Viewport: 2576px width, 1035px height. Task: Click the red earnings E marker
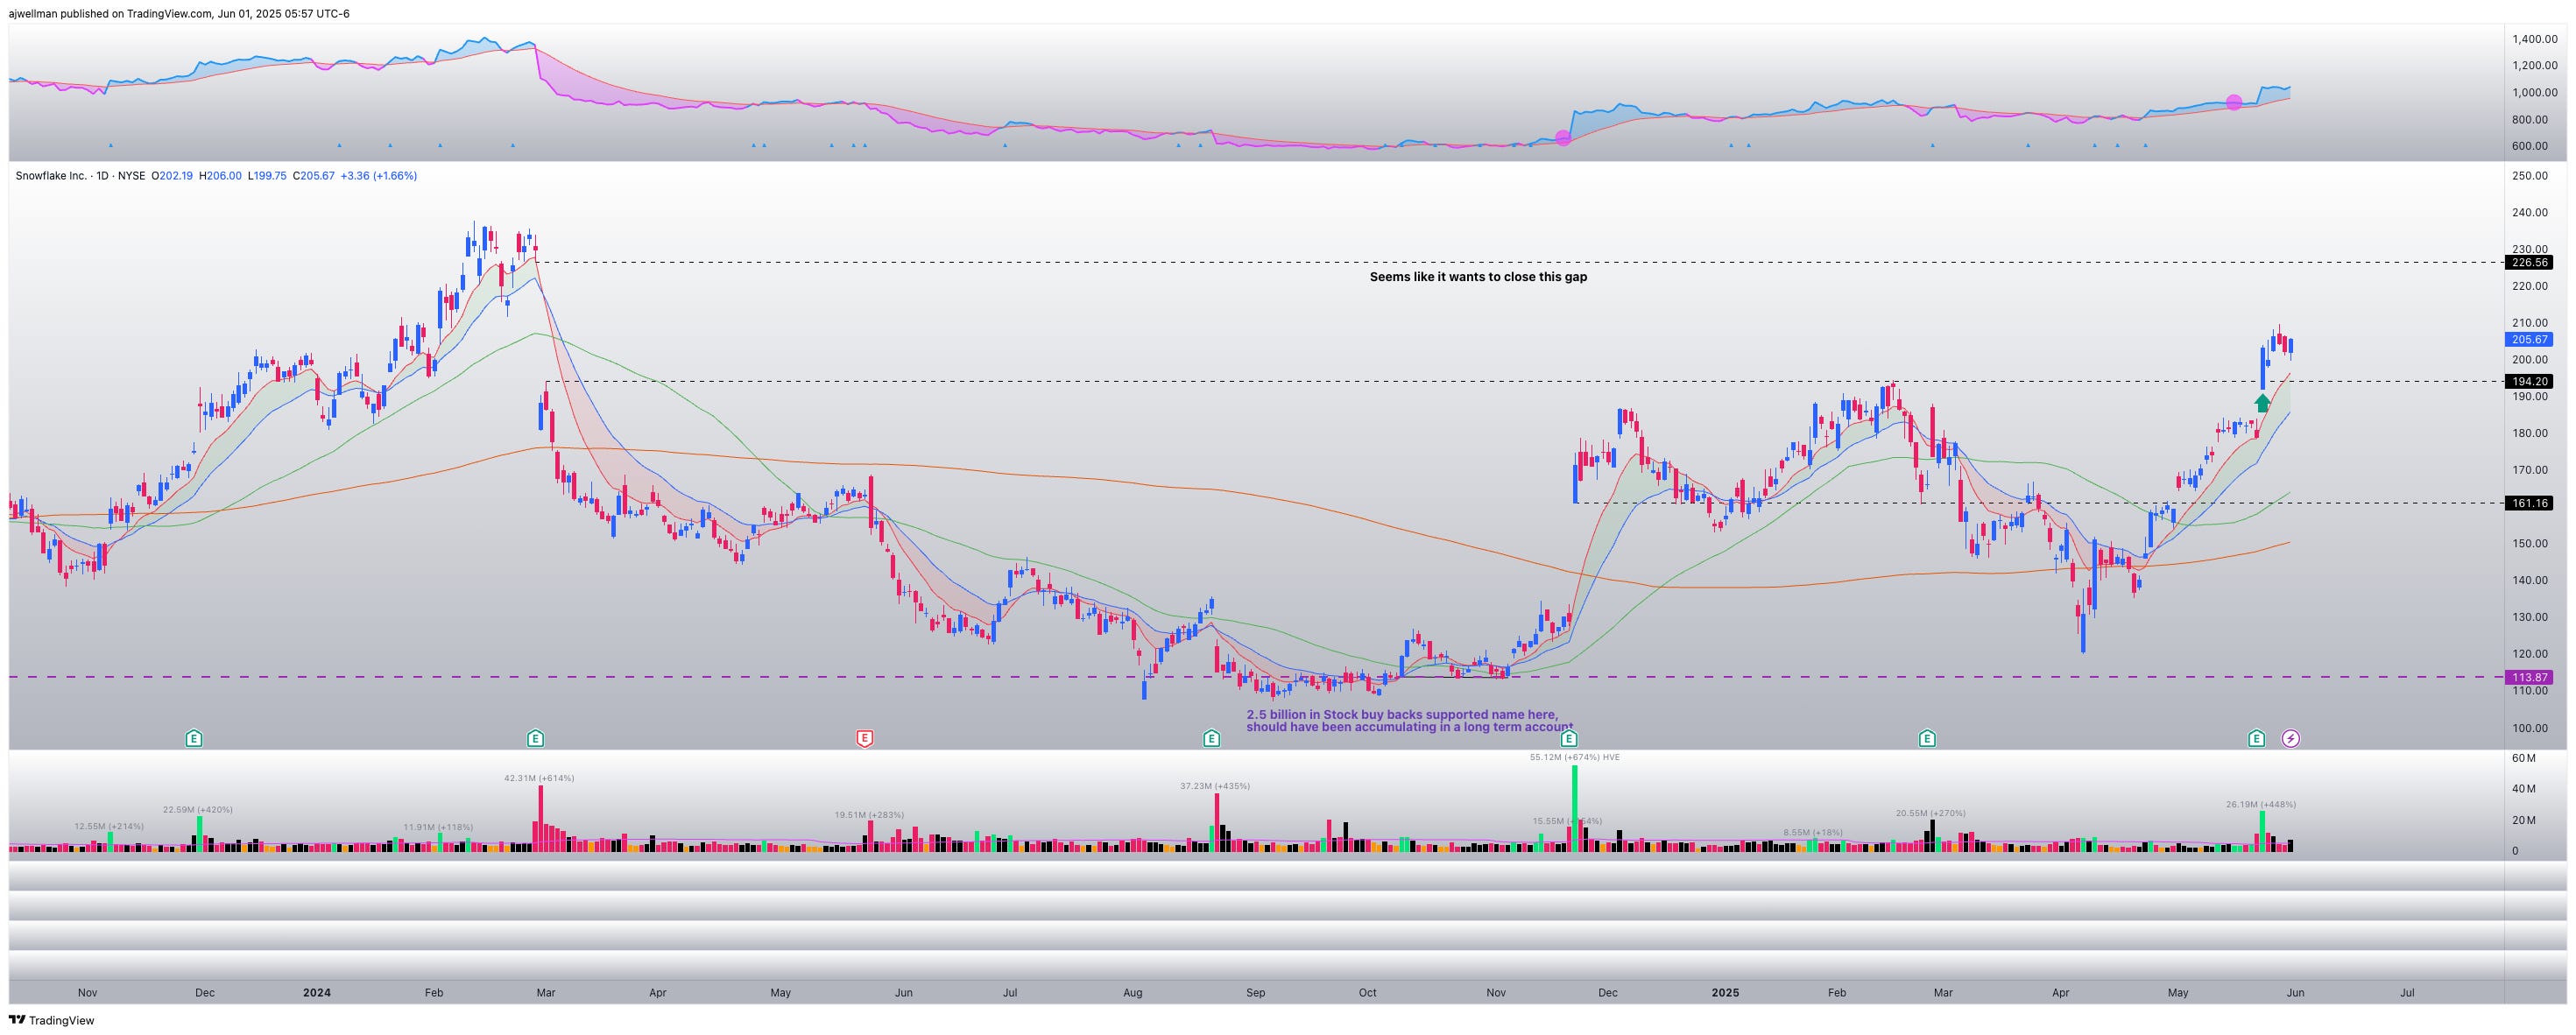(865, 739)
